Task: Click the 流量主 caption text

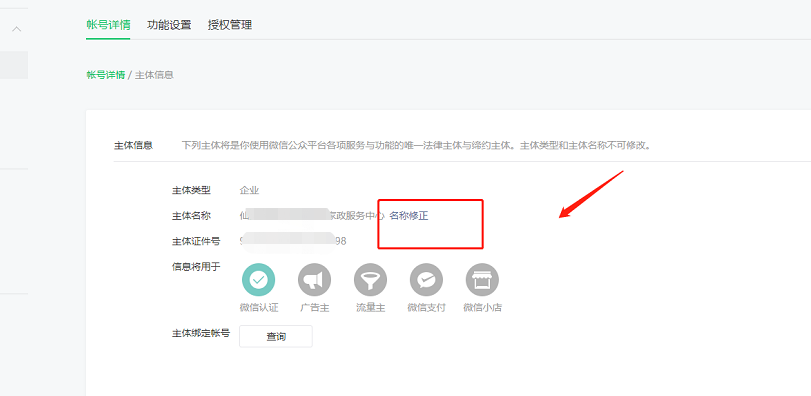Action: click(370, 308)
